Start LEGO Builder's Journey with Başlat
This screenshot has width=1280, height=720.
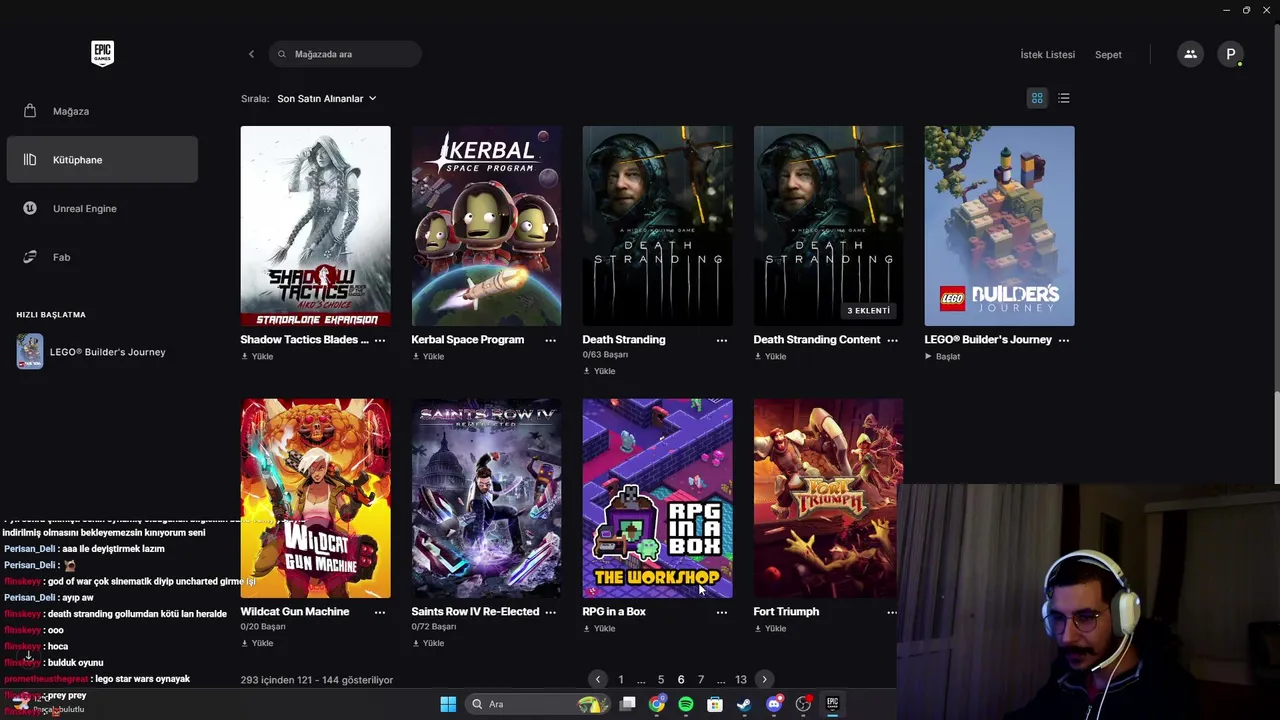(x=943, y=357)
